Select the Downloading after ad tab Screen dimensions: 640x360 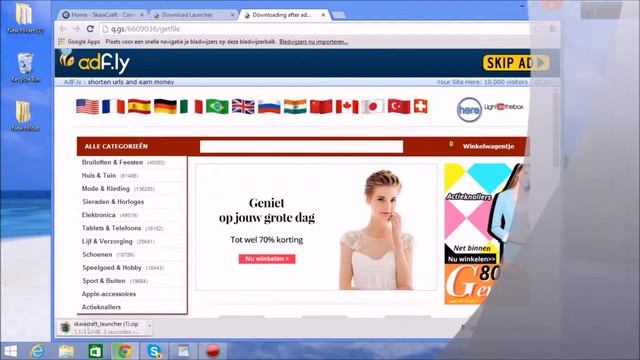[x=282, y=15]
